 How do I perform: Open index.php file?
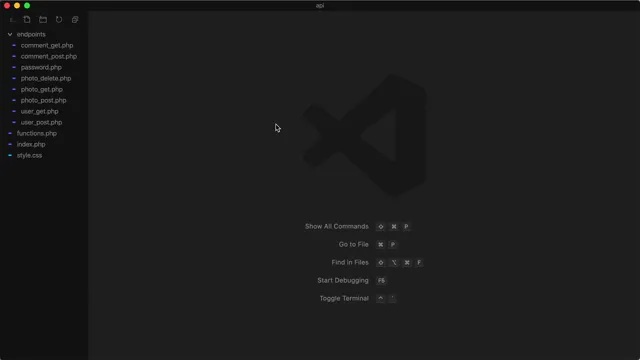(31, 144)
